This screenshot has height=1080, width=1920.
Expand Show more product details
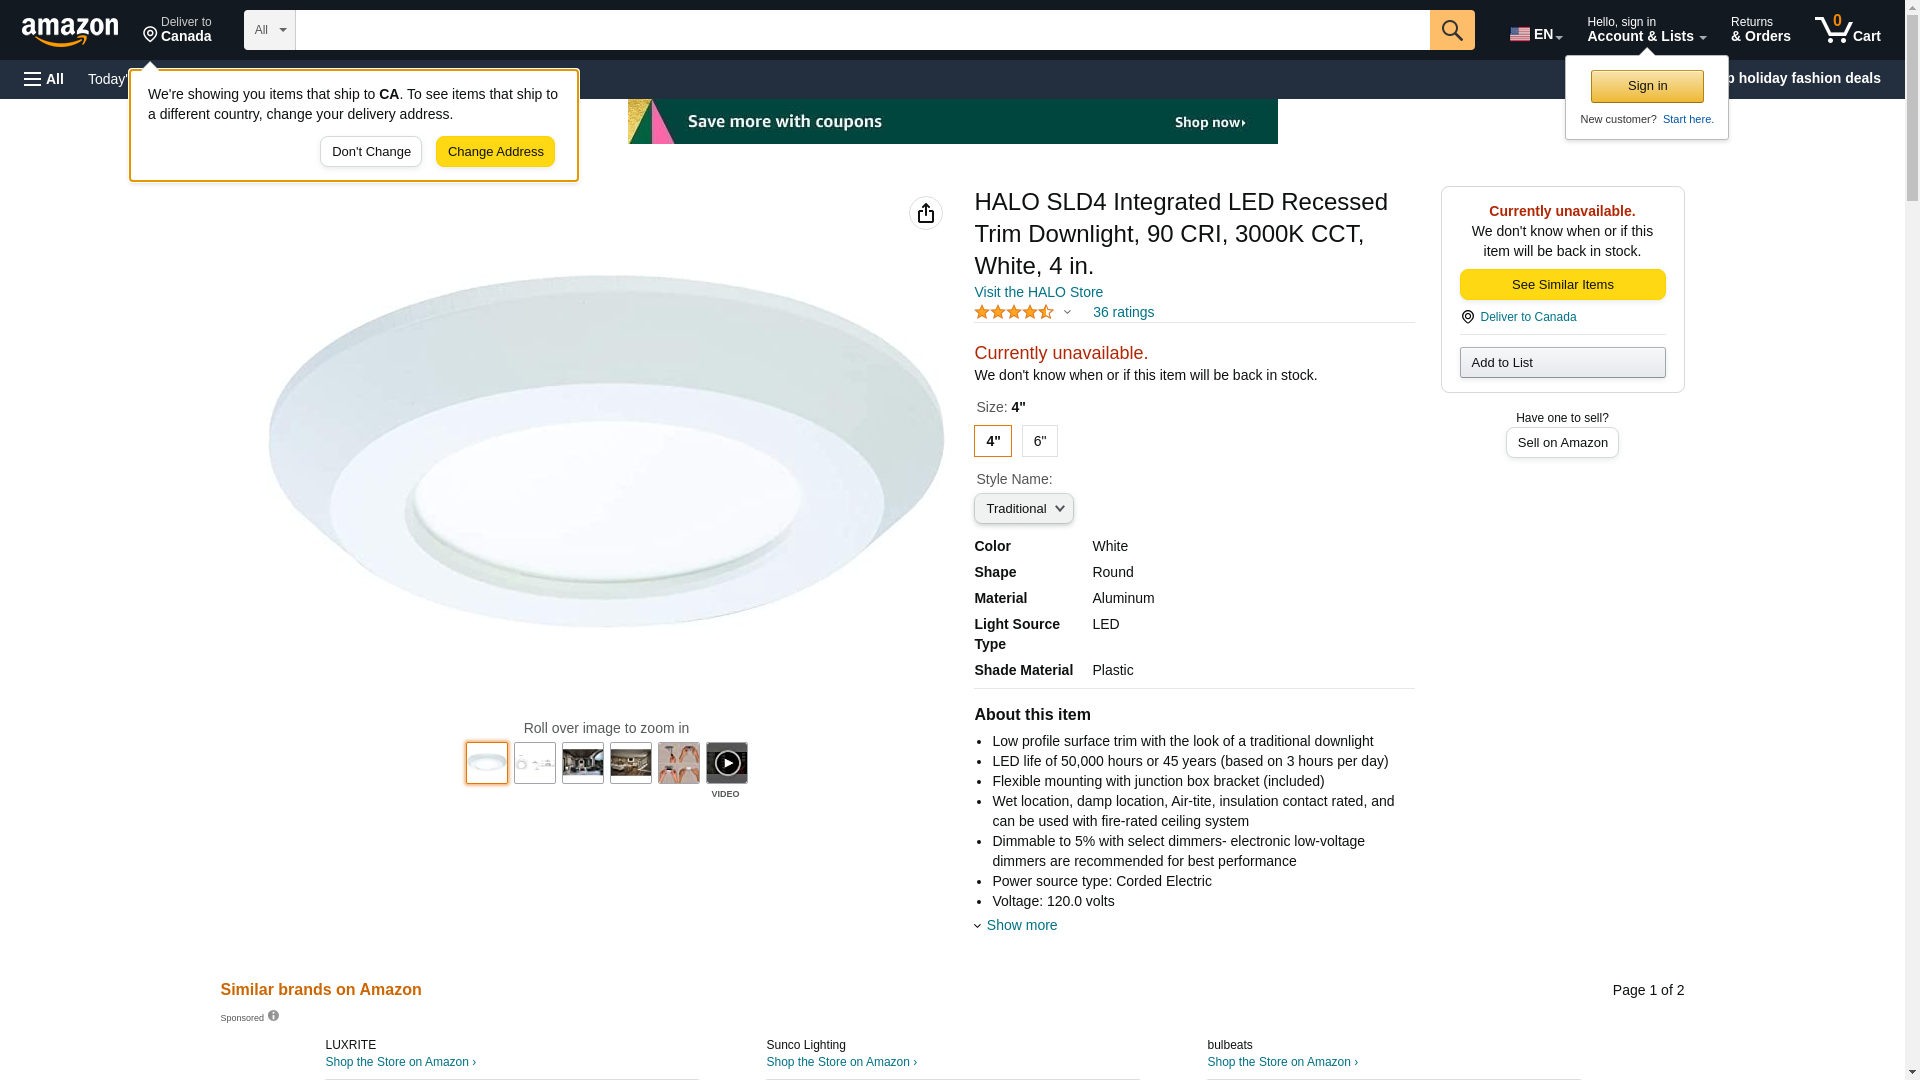(1020, 925)
